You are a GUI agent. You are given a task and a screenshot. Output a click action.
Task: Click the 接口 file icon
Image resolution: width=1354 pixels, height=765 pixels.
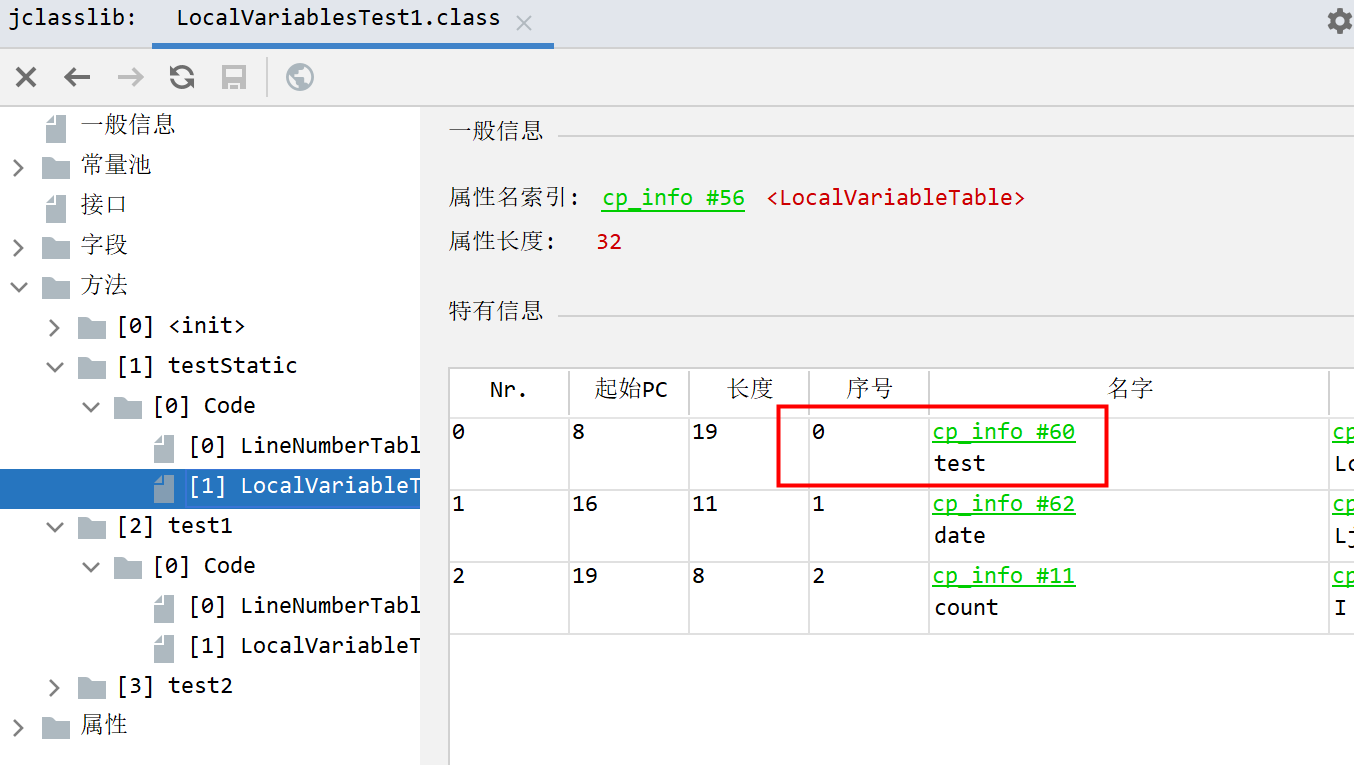tap(57, 207)
